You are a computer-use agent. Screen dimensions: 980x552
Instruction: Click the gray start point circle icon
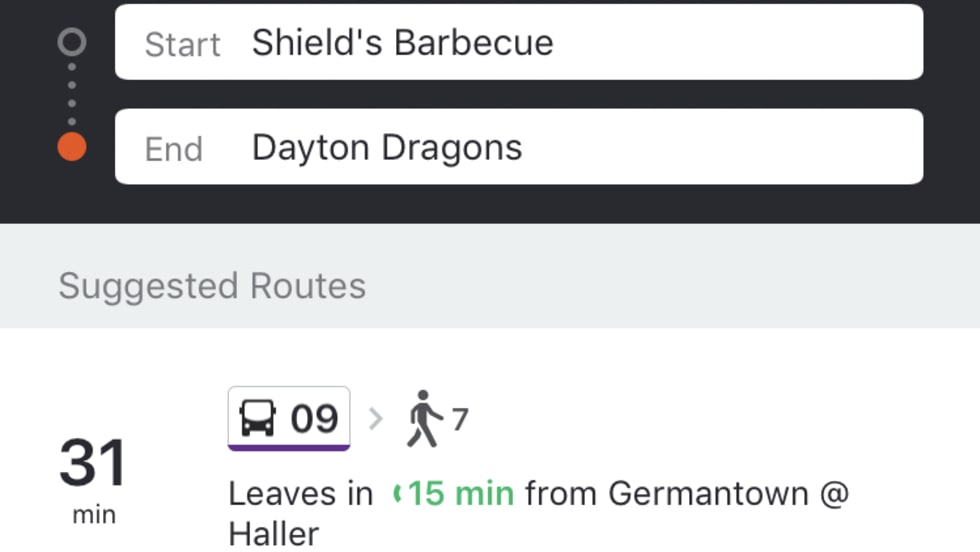(x=72, y=42)
